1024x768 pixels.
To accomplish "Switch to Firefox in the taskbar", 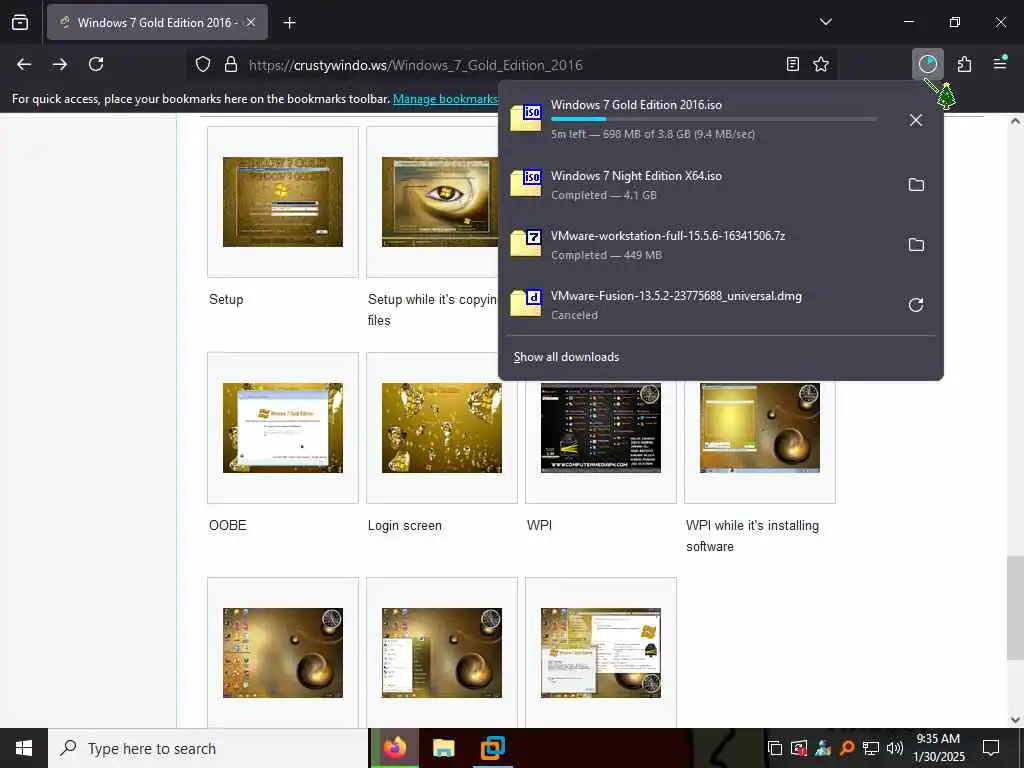I will [394, 748].
